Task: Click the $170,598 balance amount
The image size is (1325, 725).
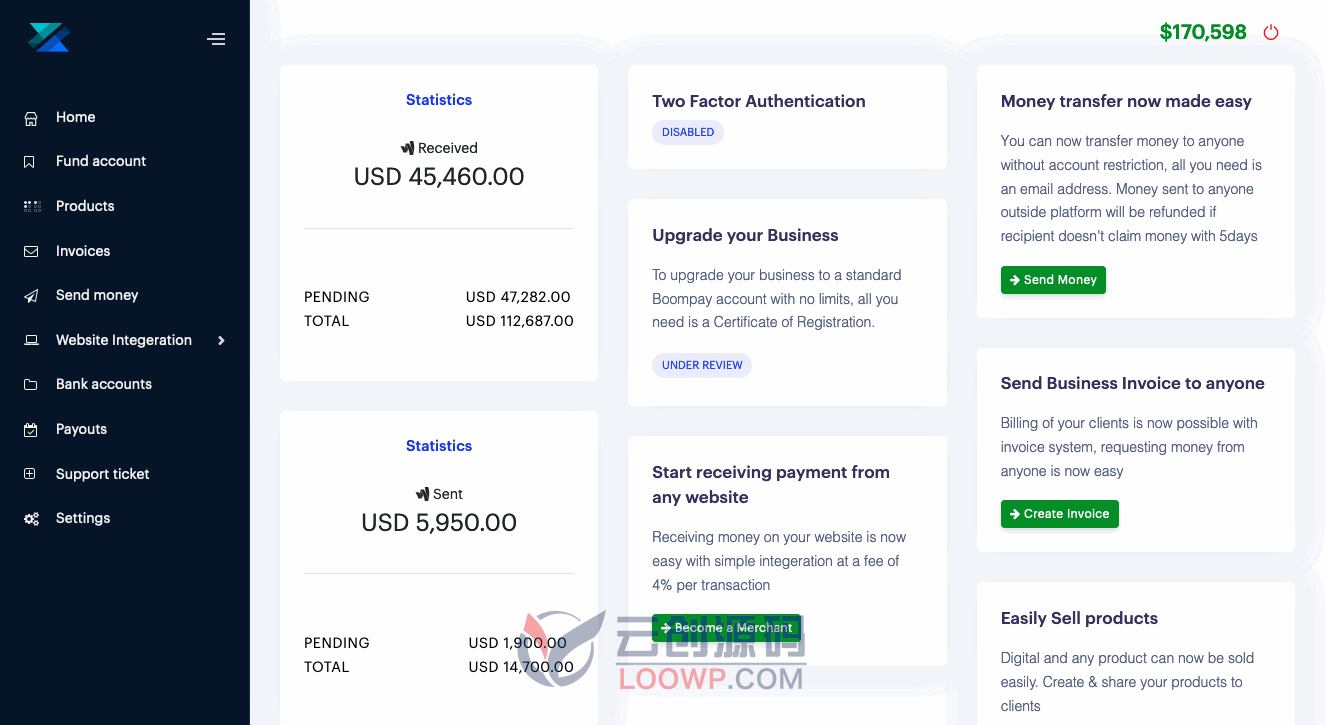Action: click(1203, 32)
